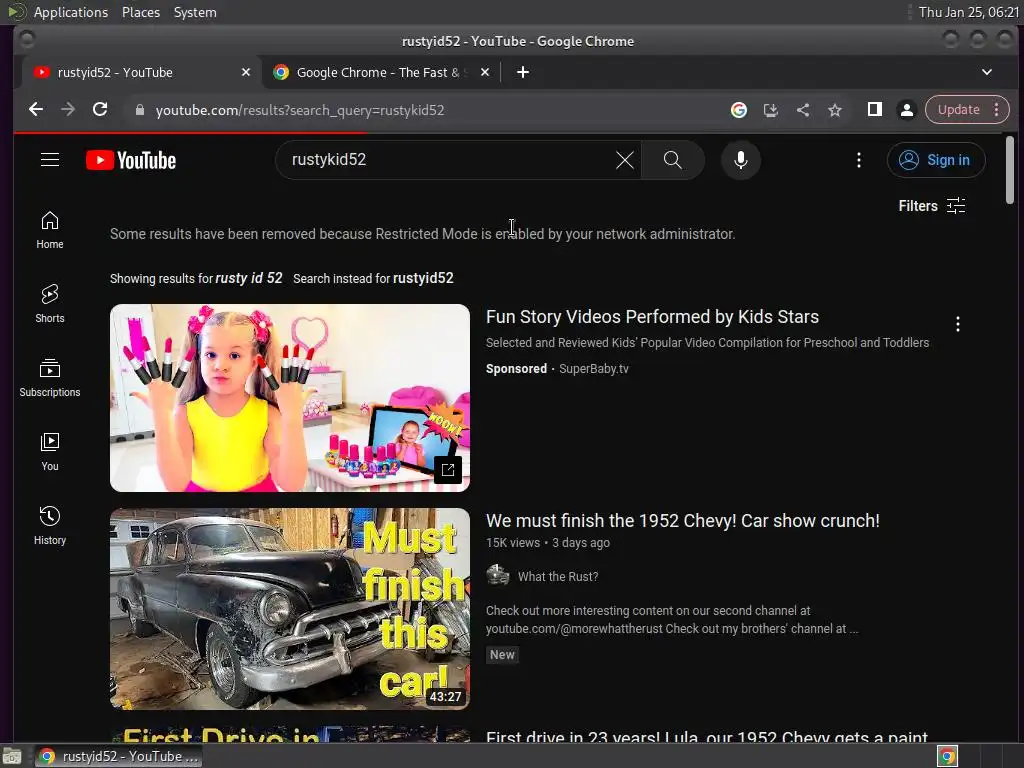View site information padlock icon
This screenshot has height=768, width=1024.
coord(139,110)
